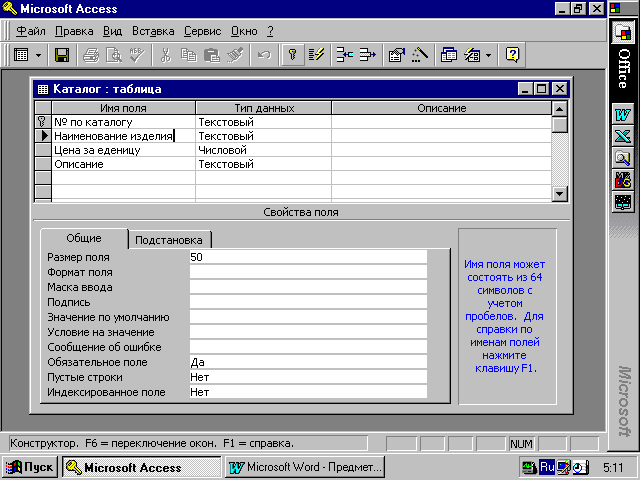Switch to the Подстановка tab

(169, 240)
